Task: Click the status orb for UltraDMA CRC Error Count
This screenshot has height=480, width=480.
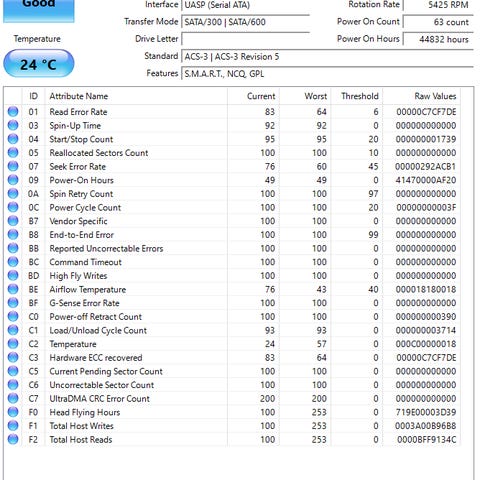Action: (13, 398)
